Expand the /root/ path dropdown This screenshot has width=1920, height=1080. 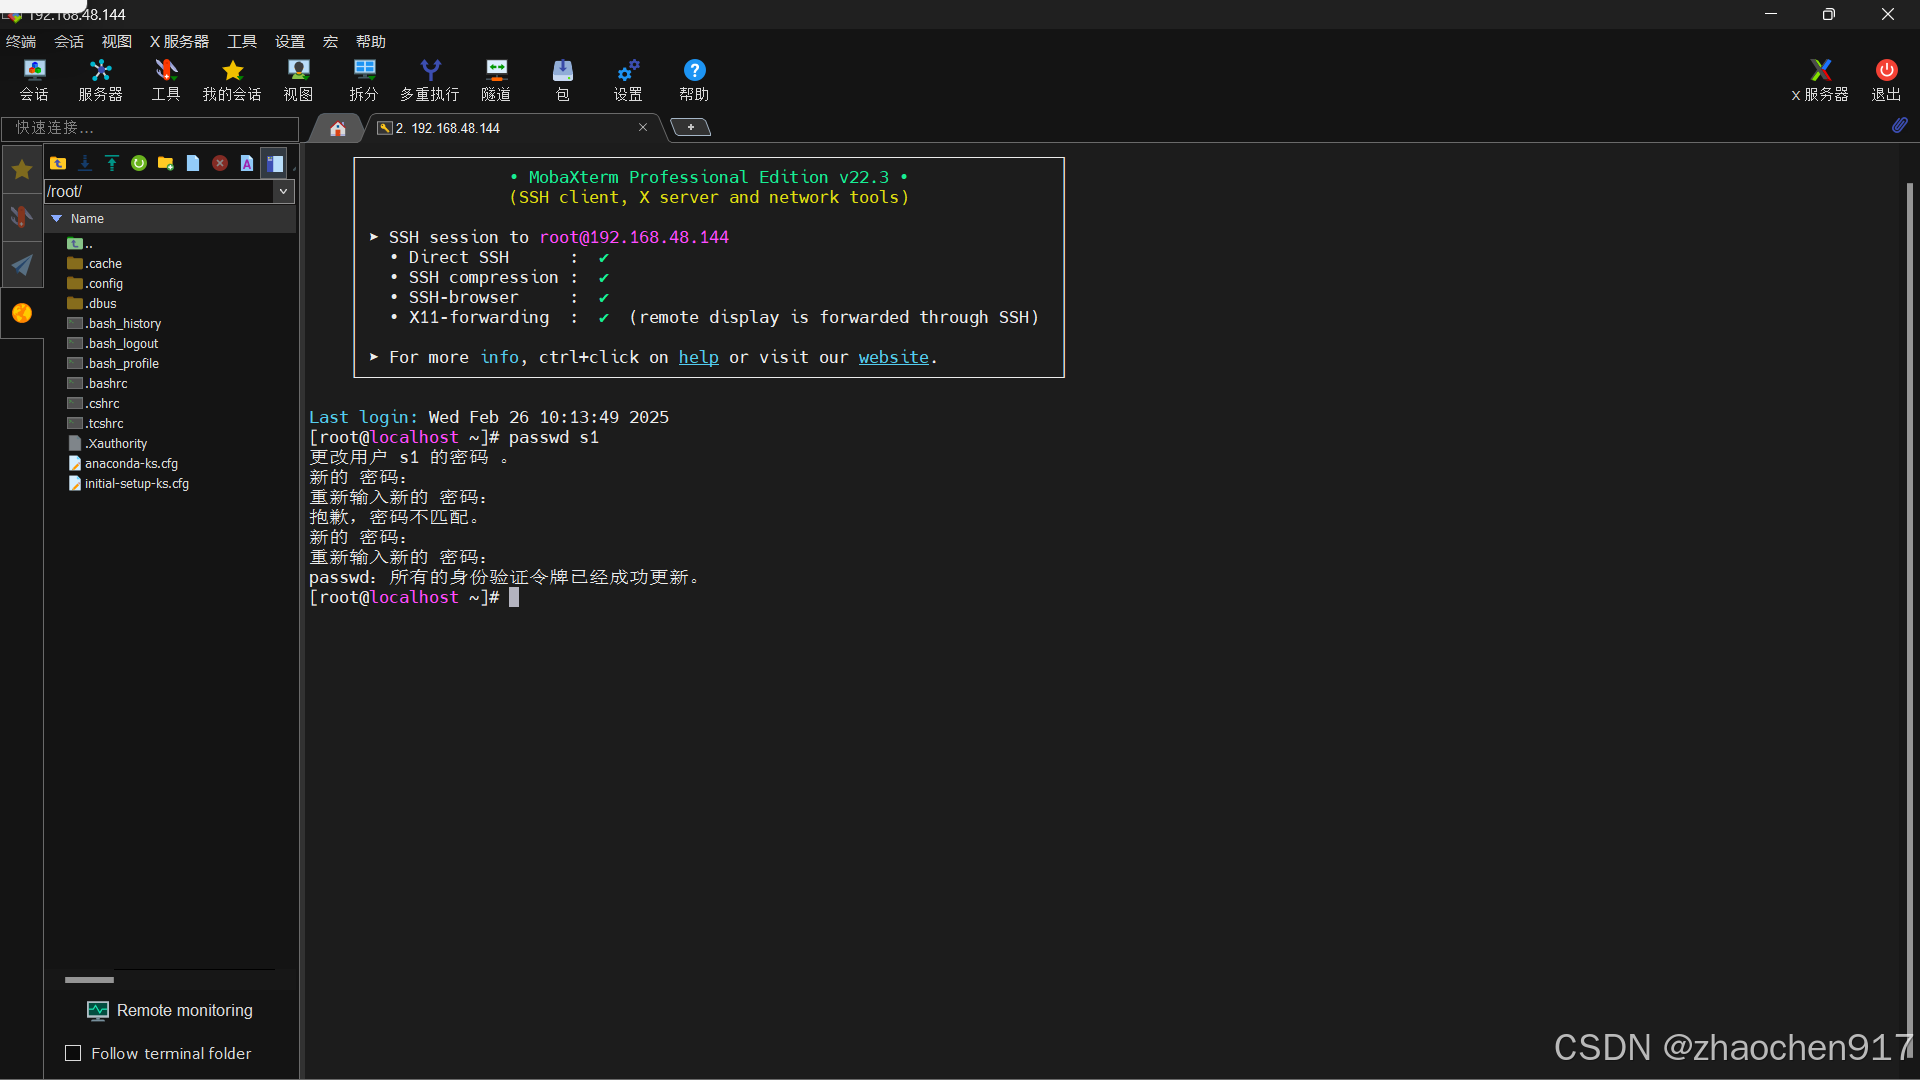coord(284,191)
